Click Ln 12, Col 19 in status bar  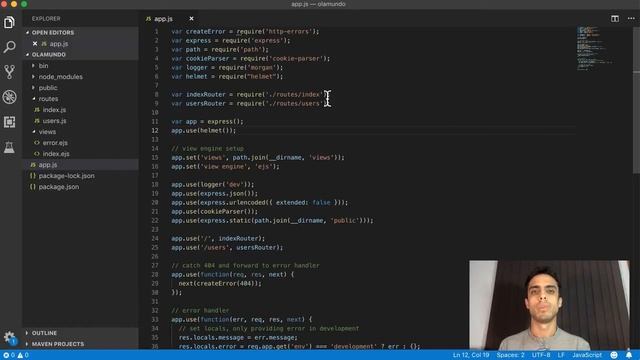point(471,355)
